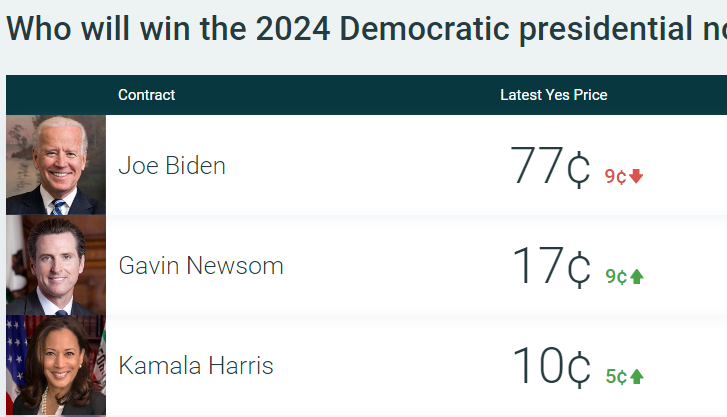Click Biden's 77¢ latest yes price
Image resolution: width=727 pixels, height=417 pixels.
point(550,167)
